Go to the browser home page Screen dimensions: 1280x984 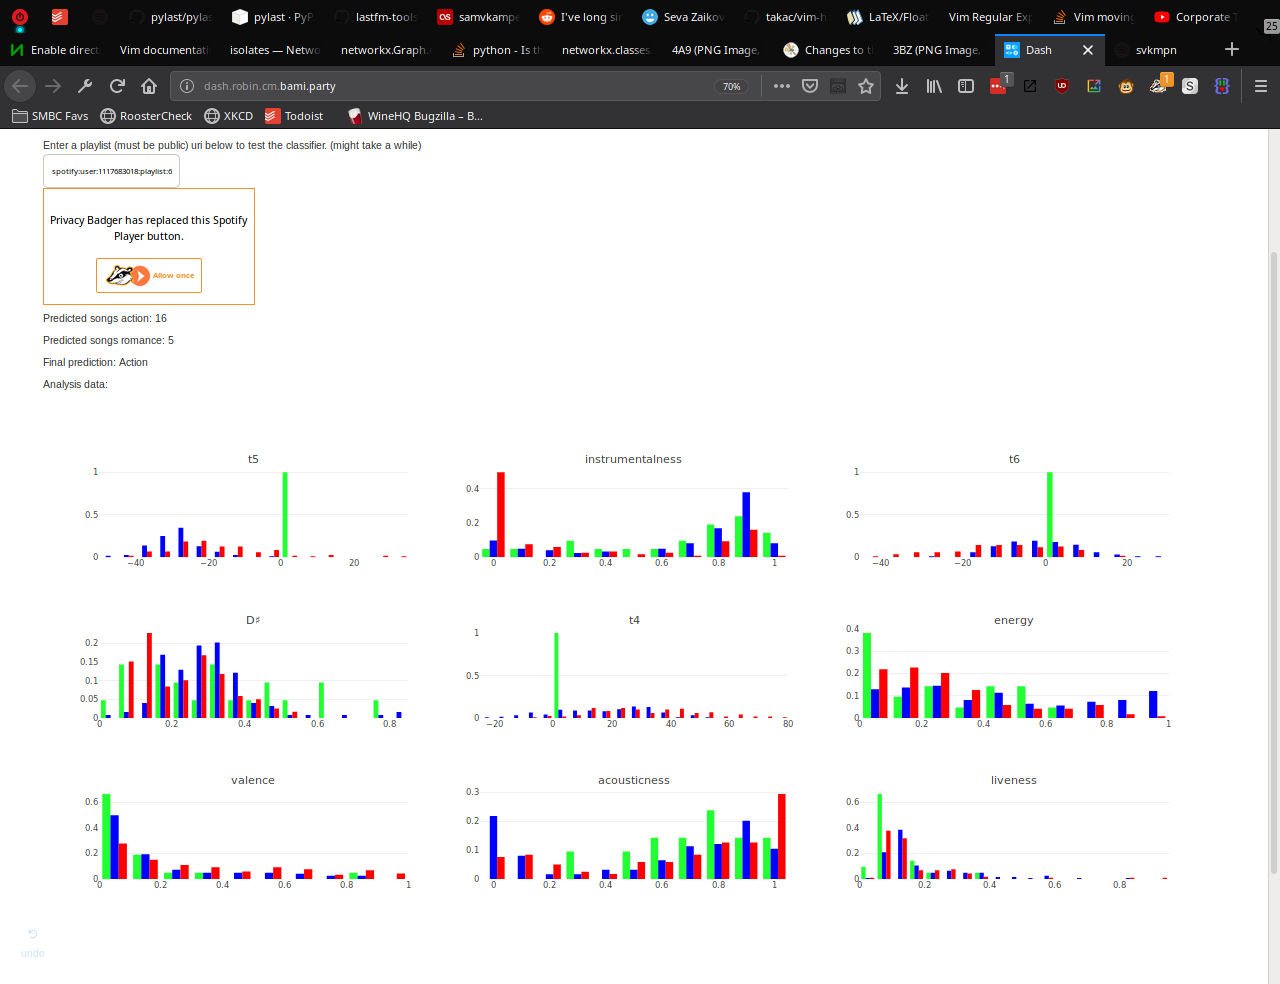149,86
